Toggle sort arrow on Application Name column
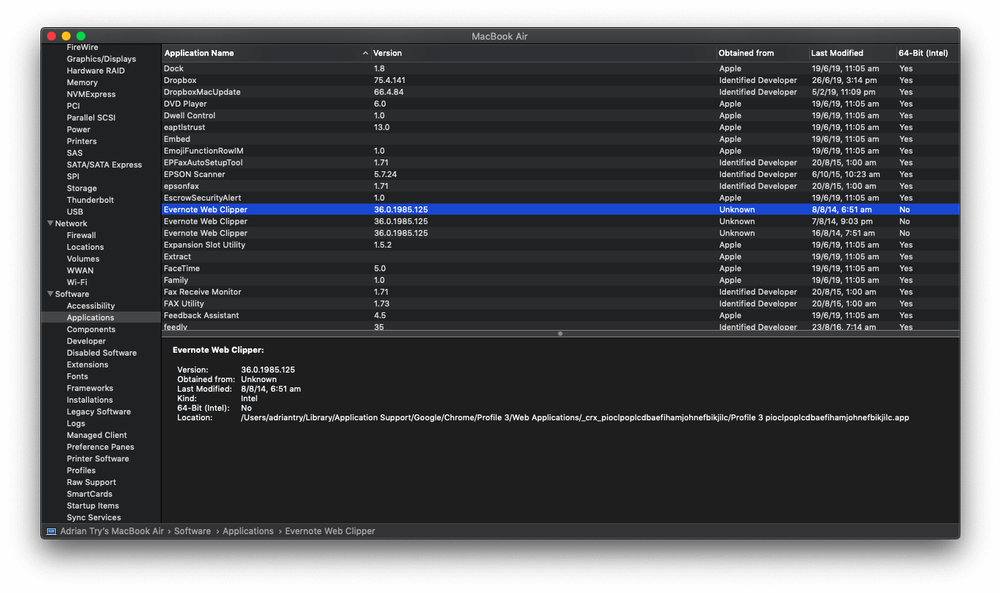The width and height of the screenshot is (1000, 593). coord(365,54)
